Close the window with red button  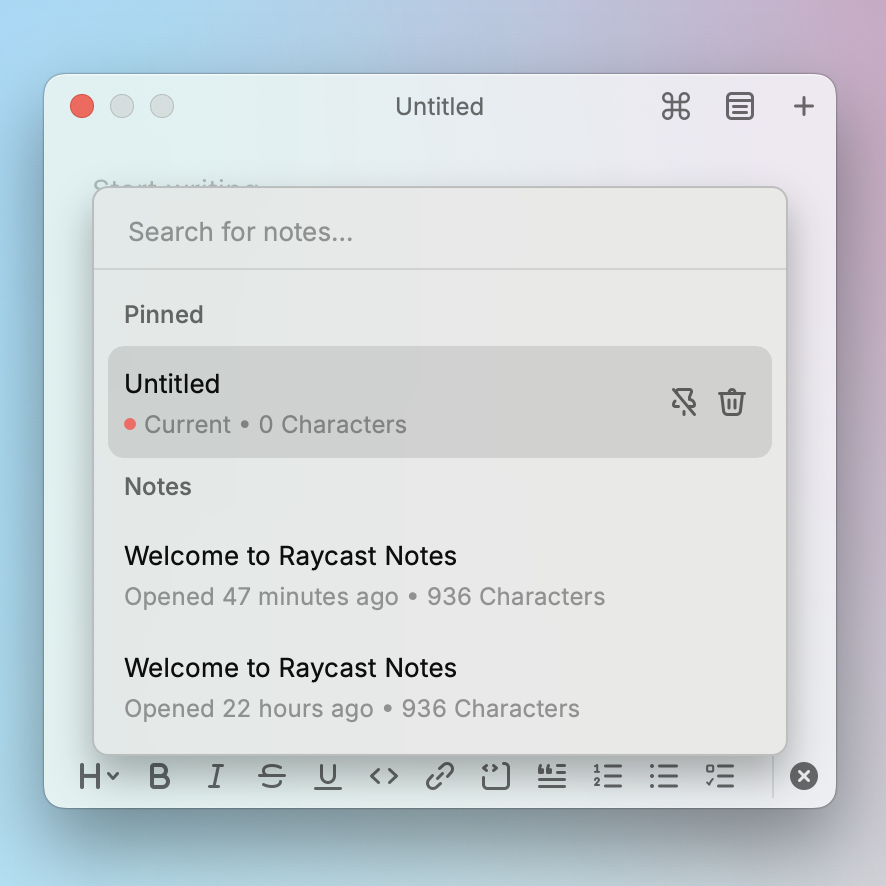pyautogui.click(x=82, y=106)
